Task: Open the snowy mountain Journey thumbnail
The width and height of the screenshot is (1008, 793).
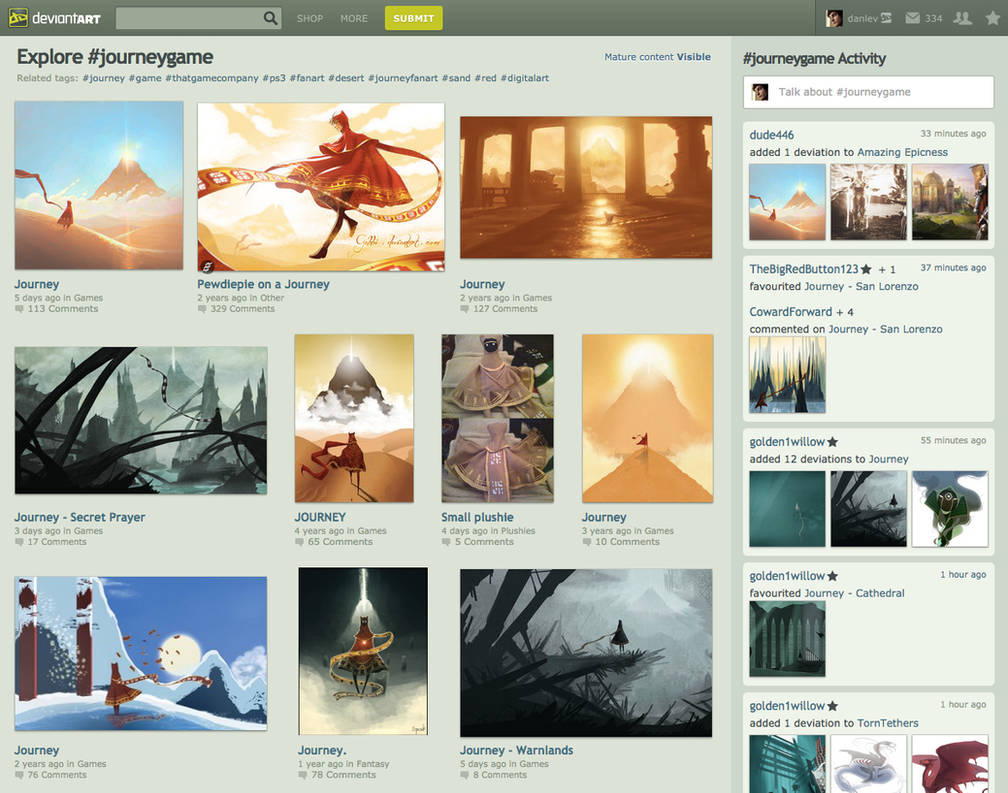Action: pyautogui.click(x=141, y=653)
